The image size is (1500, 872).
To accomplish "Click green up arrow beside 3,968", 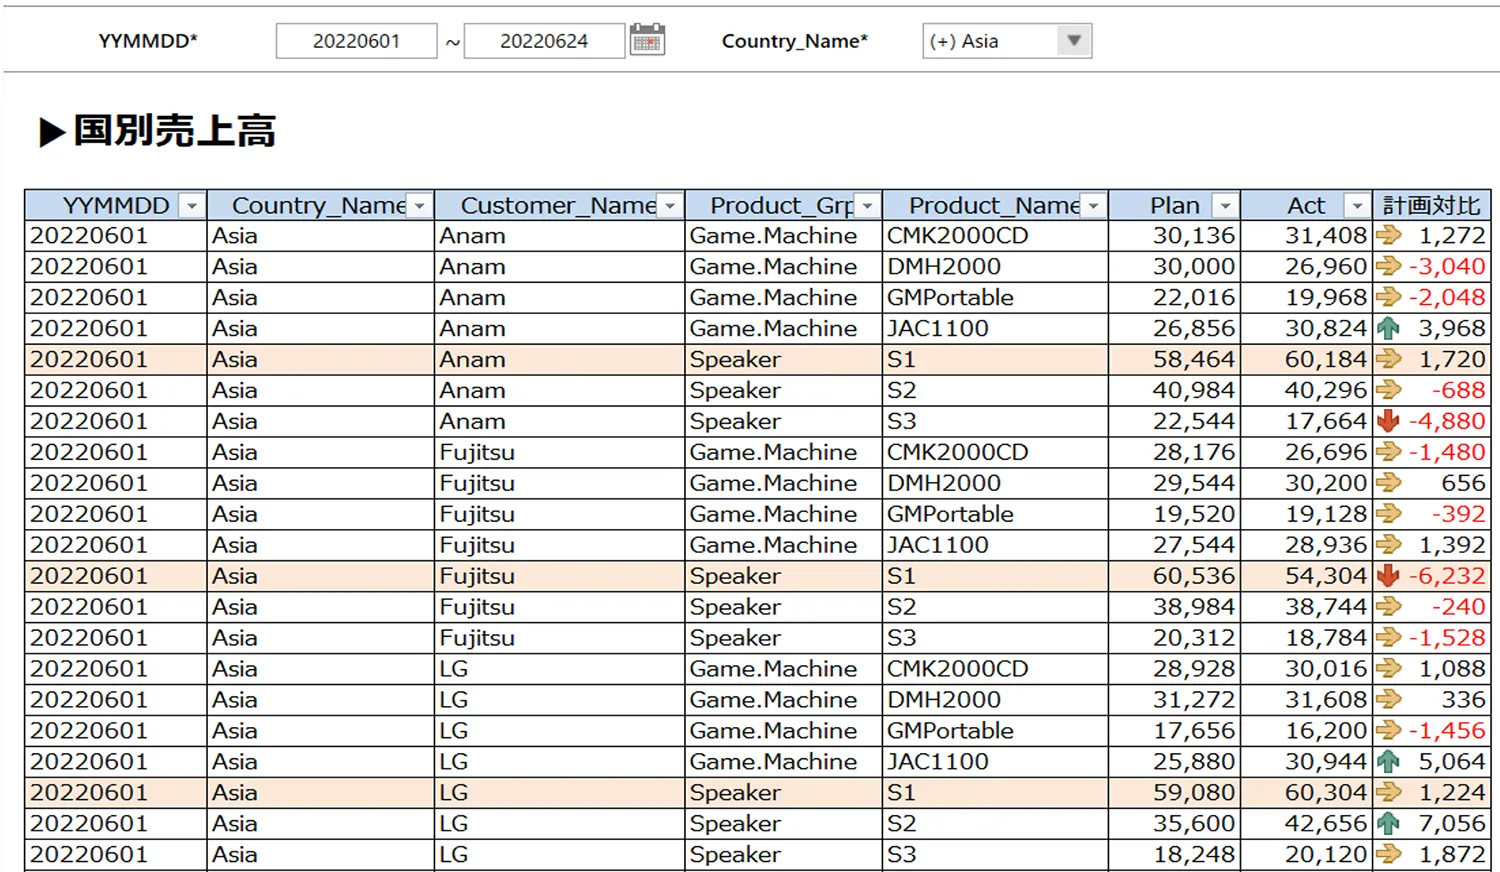I will click(1388, 328).
